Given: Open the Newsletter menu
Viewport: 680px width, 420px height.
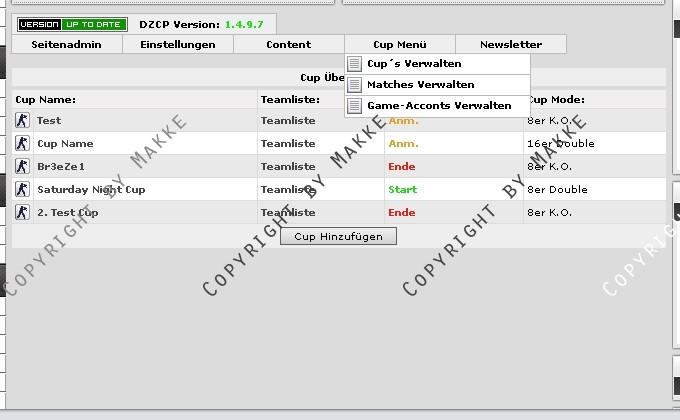Looking at the screenshot, I should pyautogui.click(x=511, y=45).
